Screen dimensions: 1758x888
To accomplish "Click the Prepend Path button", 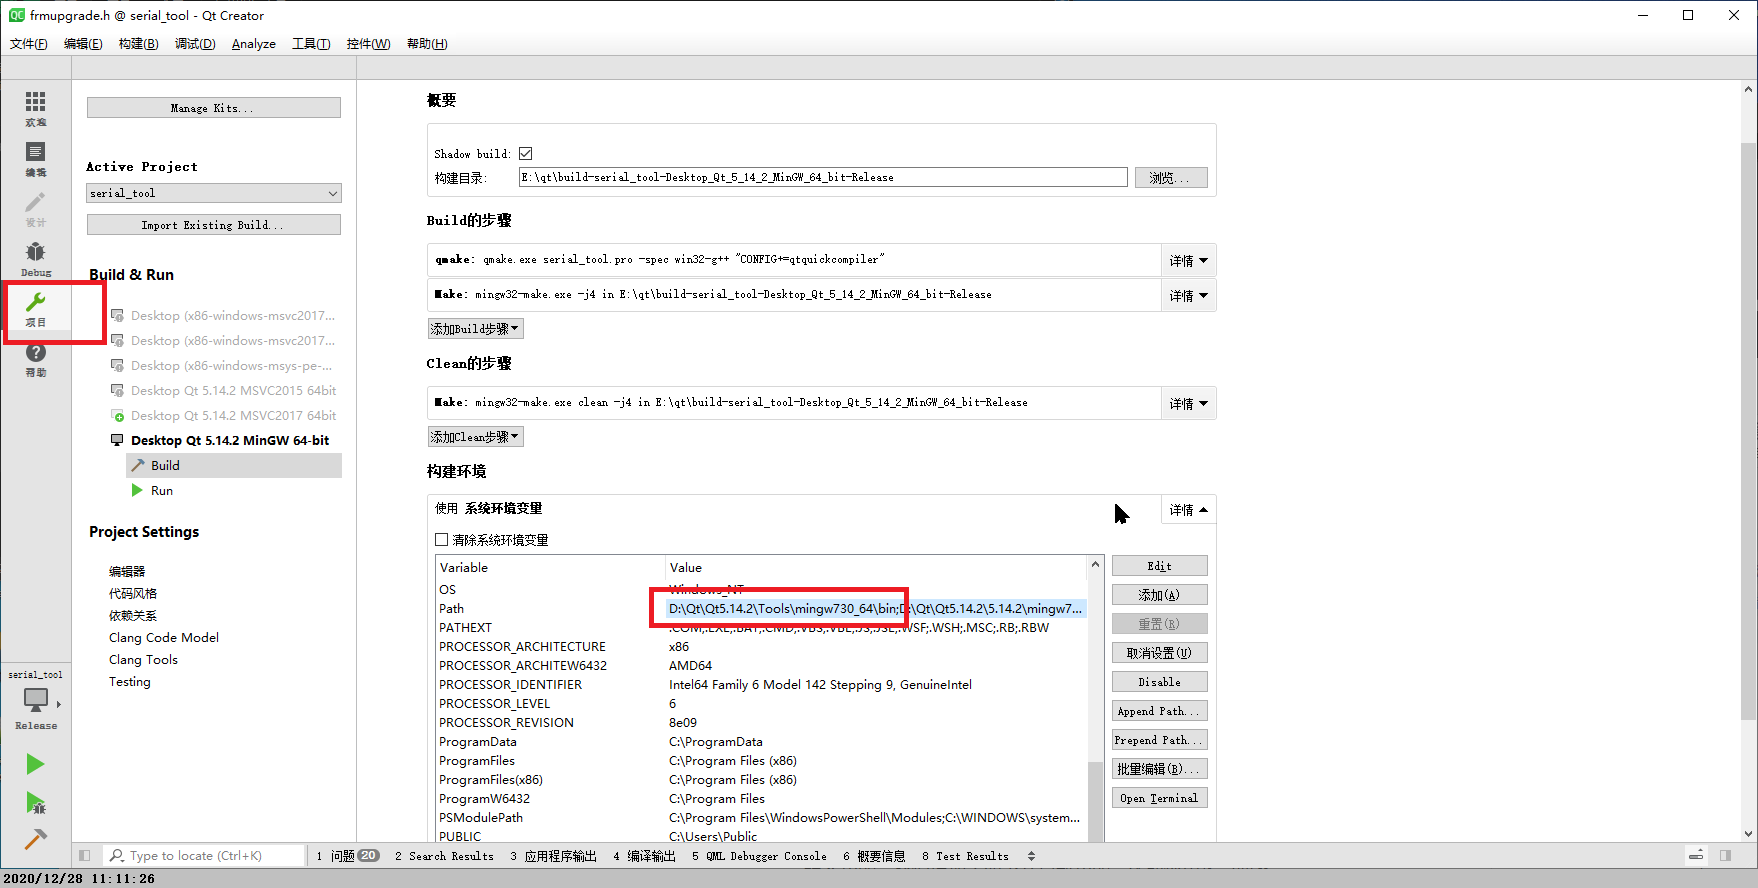I will click(1160, 739).
